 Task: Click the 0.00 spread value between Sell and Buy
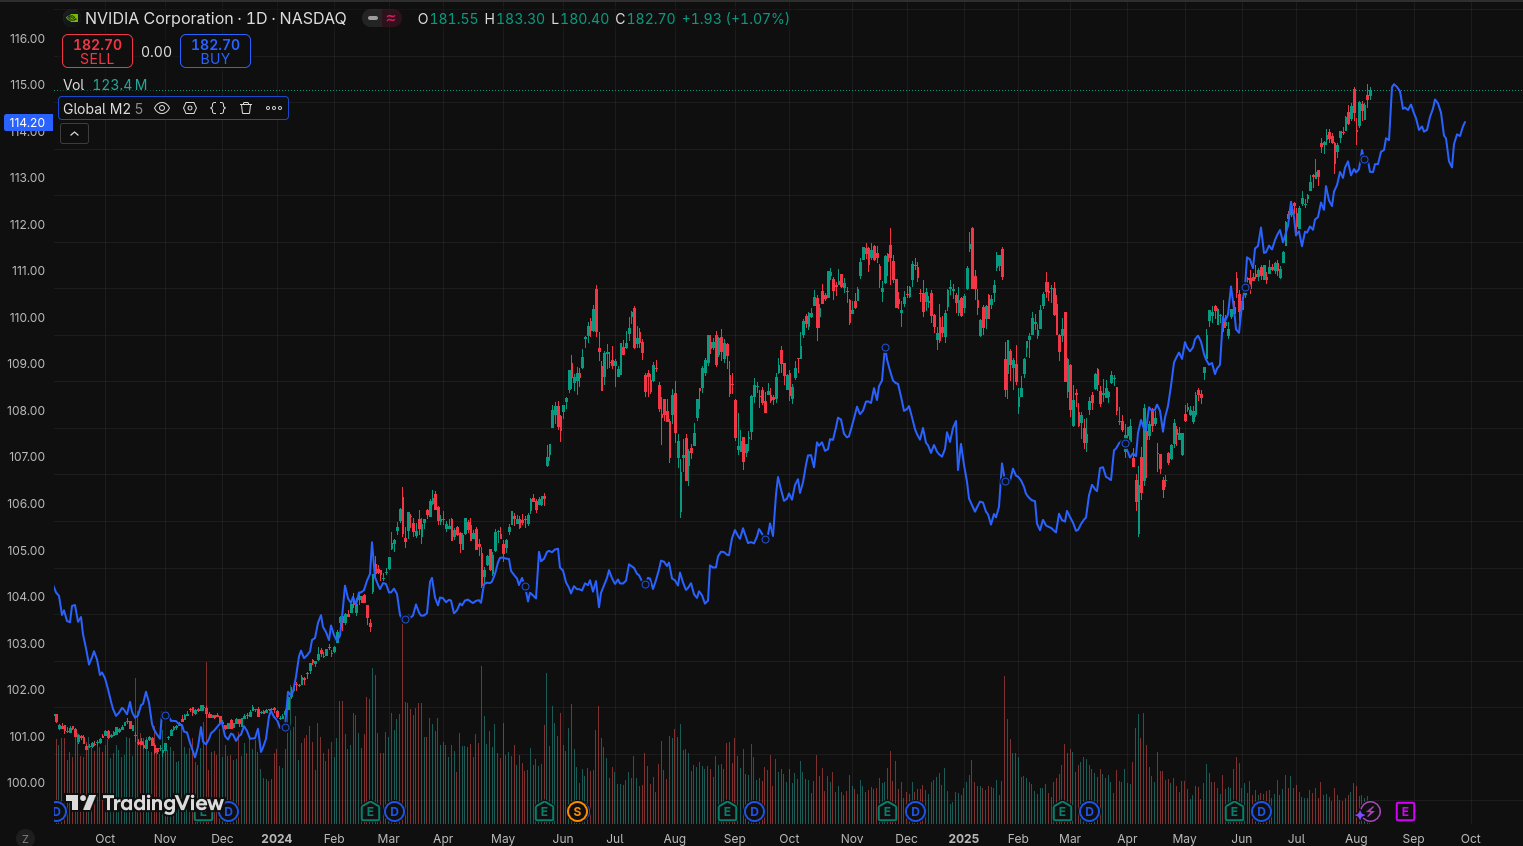click(156, 51)
